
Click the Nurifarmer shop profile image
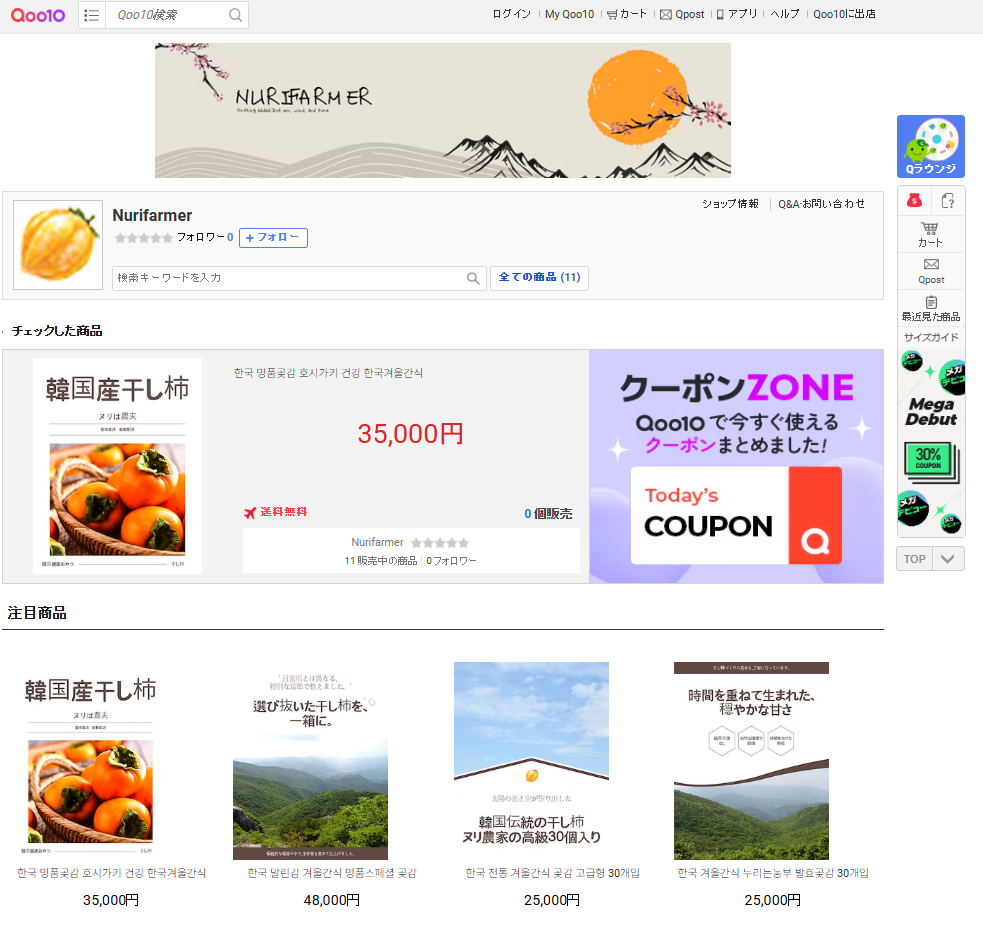pyautogui.click(x=58, y=245)
